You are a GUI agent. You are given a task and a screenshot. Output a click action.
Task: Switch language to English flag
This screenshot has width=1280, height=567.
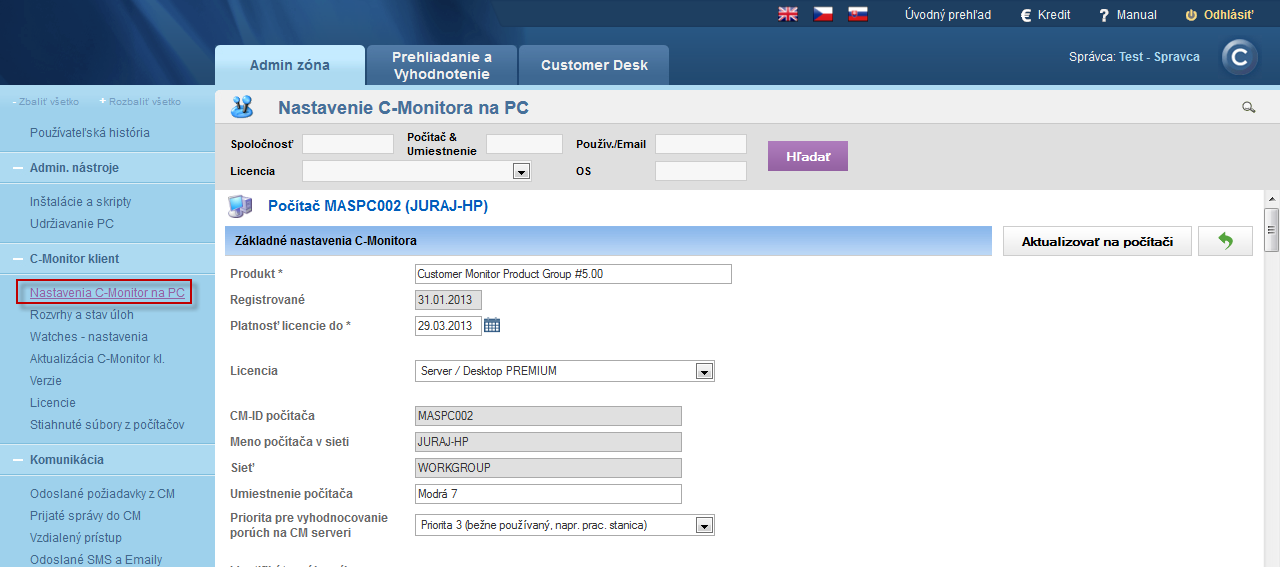(x=788, y=14)
